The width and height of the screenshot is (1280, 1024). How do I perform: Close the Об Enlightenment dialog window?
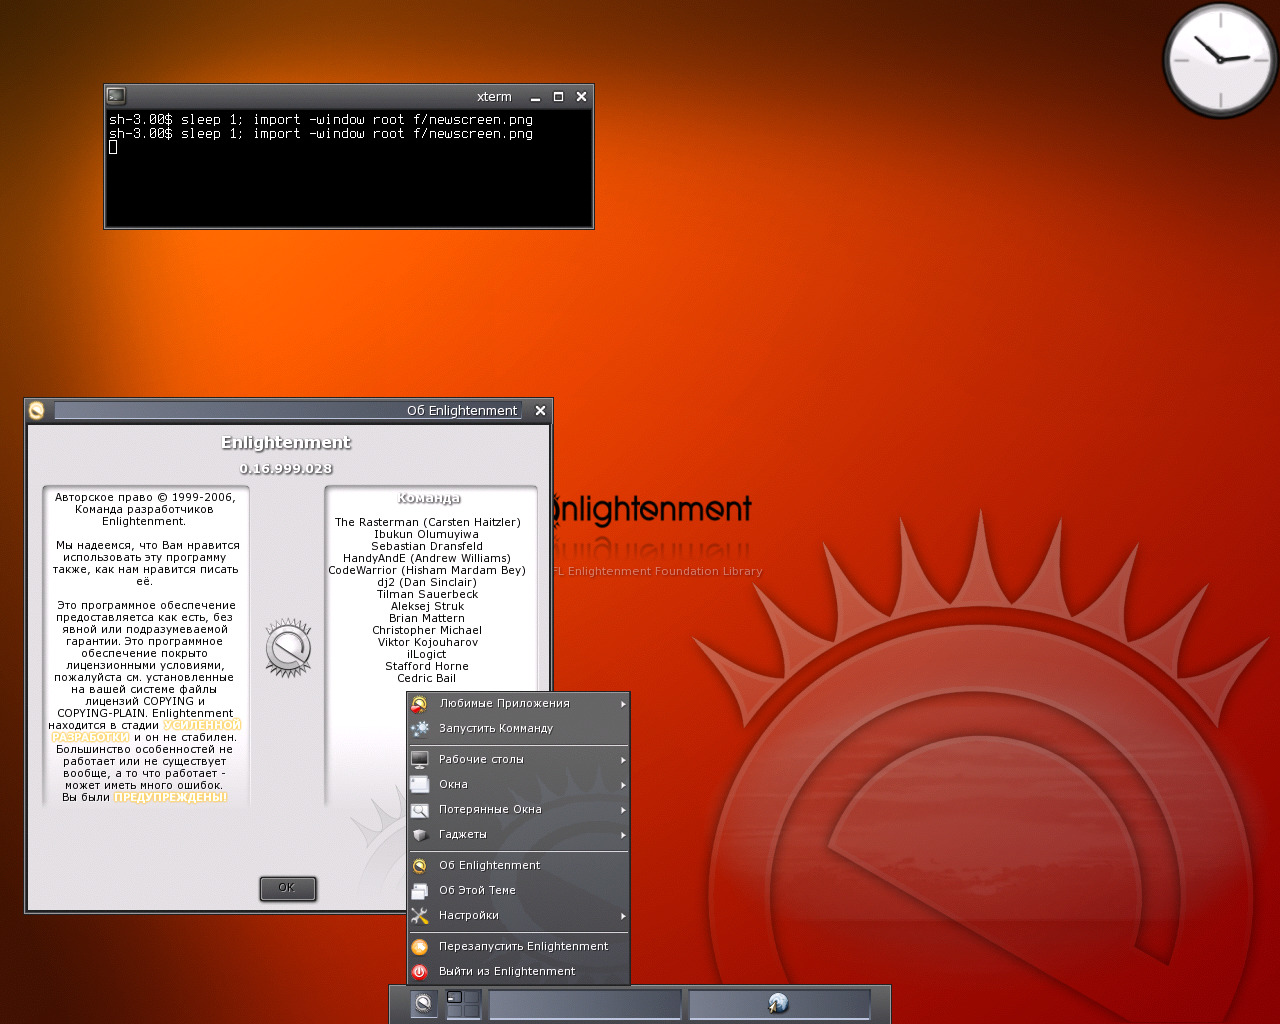pos(540,410)
